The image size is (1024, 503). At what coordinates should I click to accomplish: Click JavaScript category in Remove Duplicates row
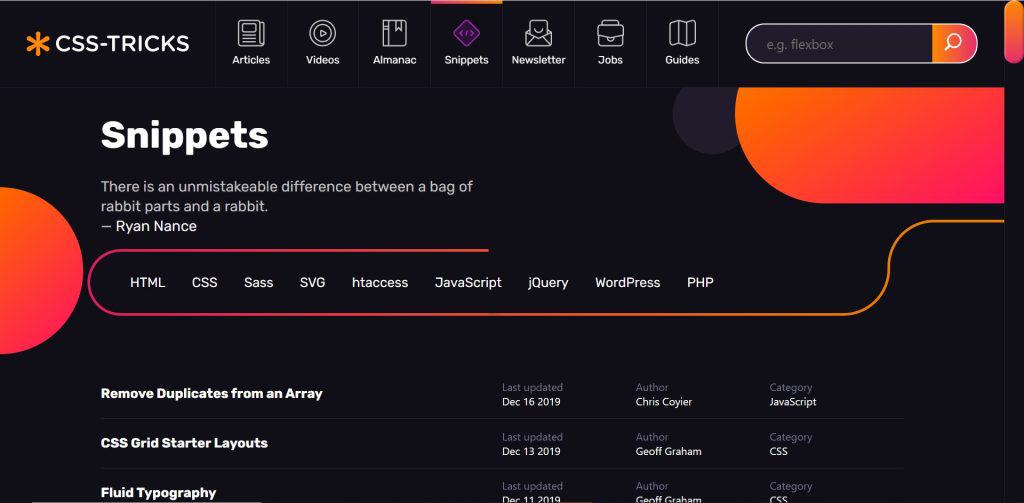coord(793,402)
